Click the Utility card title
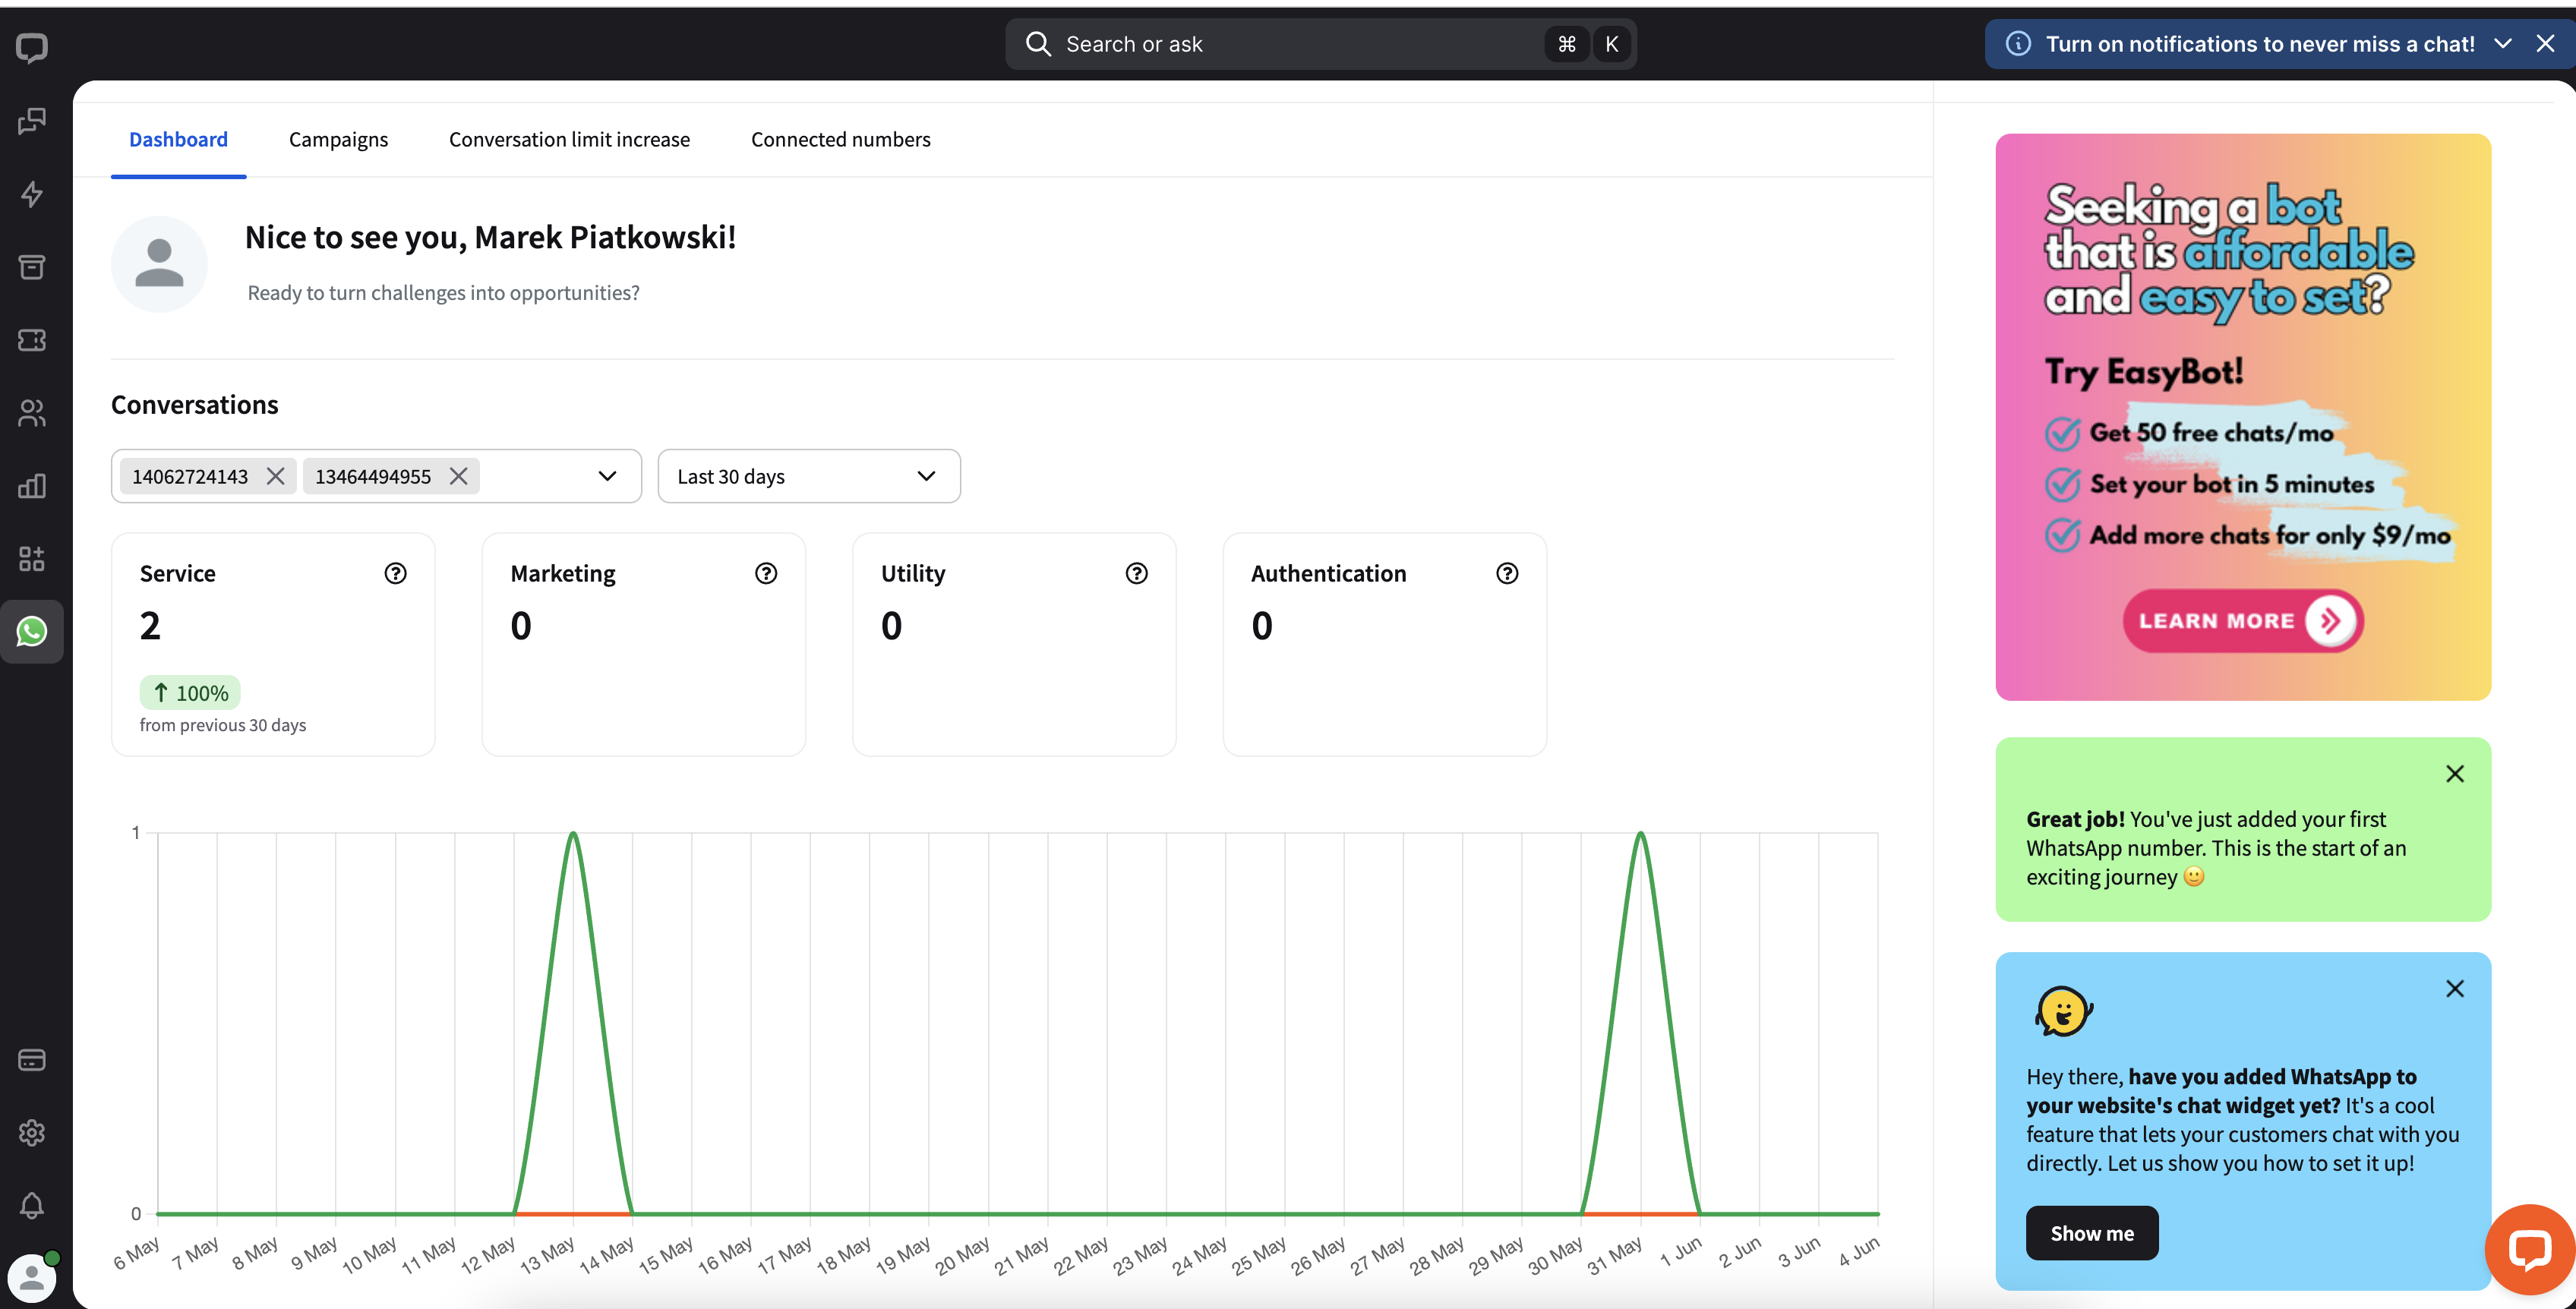This screenshot has height=1309, width=2576. pyautogui.click(x=913, y=573)
